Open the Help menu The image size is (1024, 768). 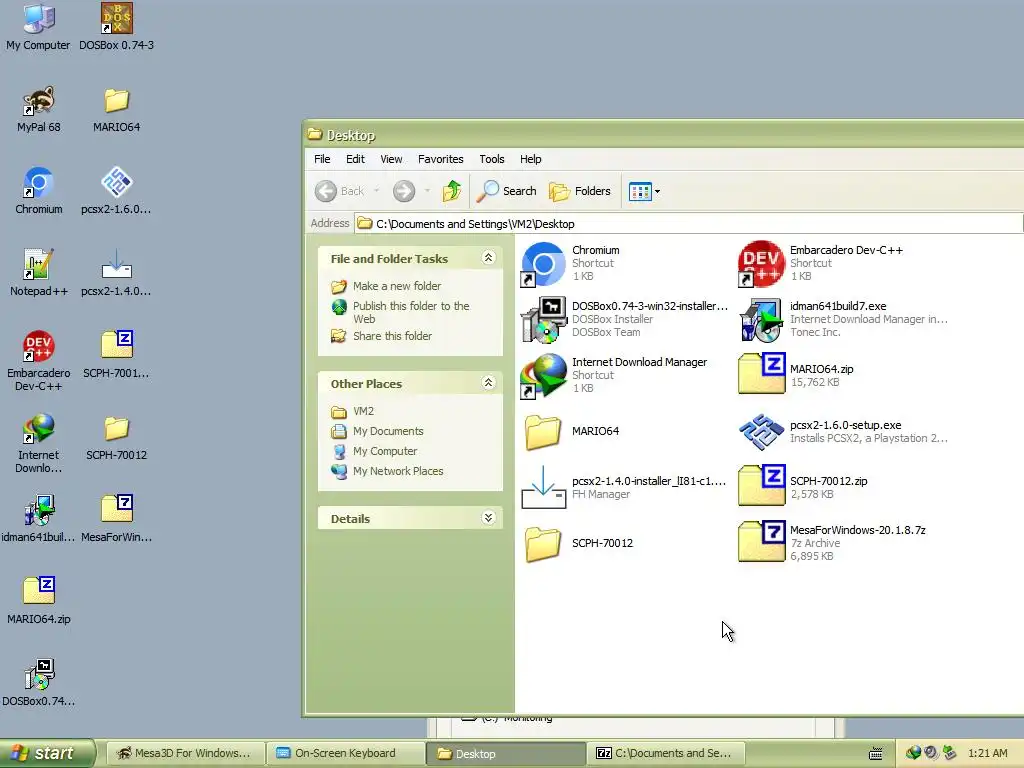pyautogui.click(x=530, y=159)
